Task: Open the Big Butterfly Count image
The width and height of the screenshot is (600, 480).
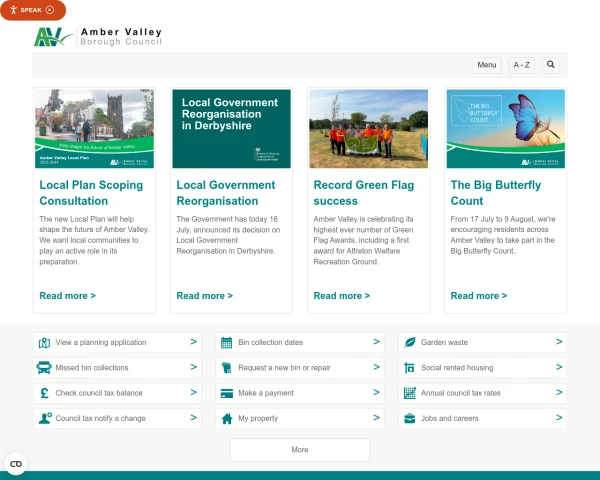Action: point(505,129)
